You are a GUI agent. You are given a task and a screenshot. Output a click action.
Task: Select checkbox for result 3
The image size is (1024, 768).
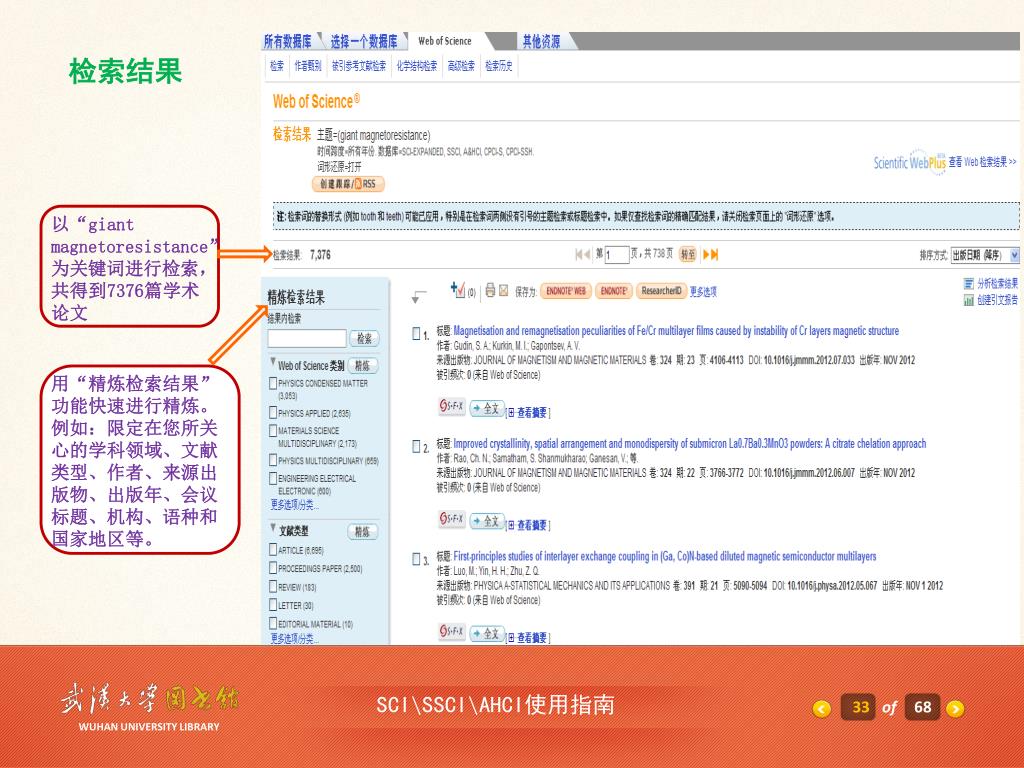[416, 559]
